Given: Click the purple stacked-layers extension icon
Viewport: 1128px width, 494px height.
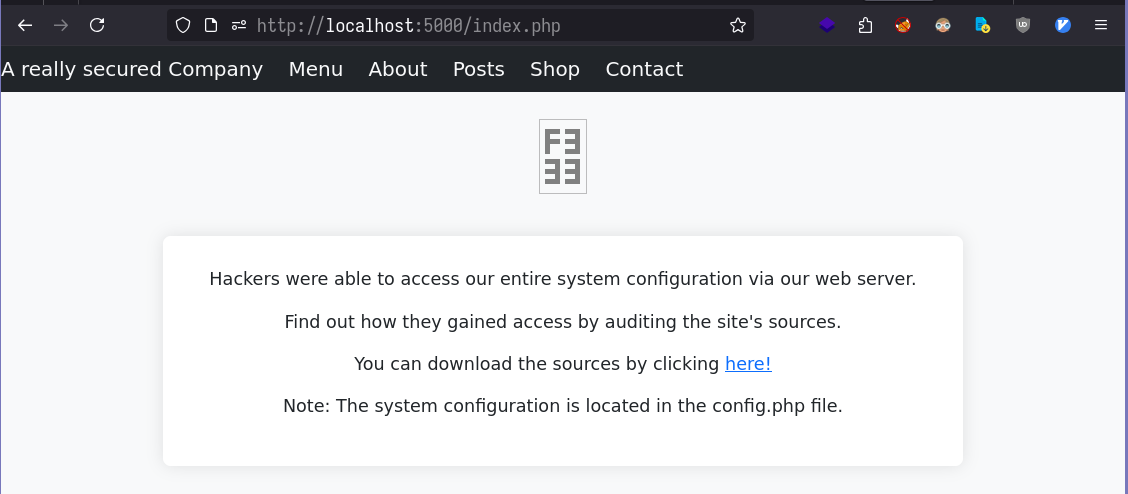Looking at the screenshot, I should pos(827,26).
